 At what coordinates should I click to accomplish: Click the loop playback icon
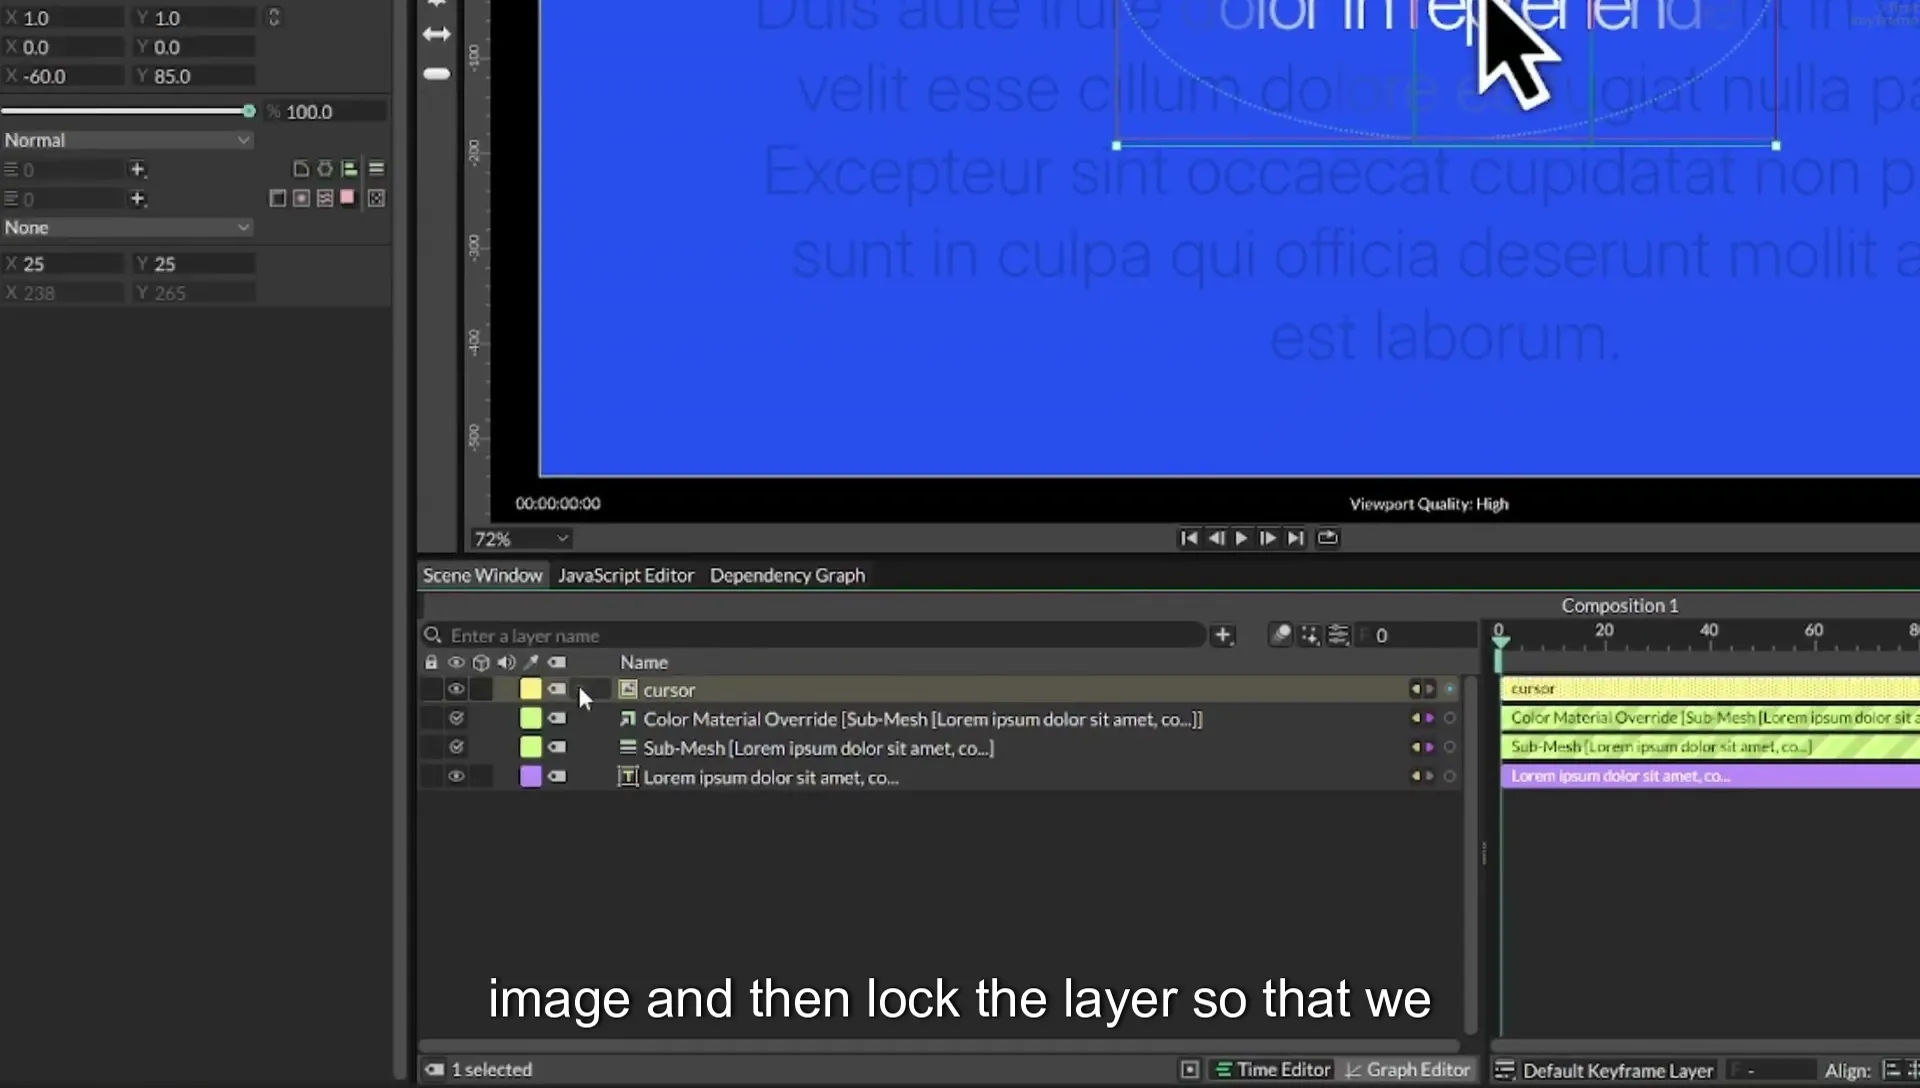click(1327, 538)
